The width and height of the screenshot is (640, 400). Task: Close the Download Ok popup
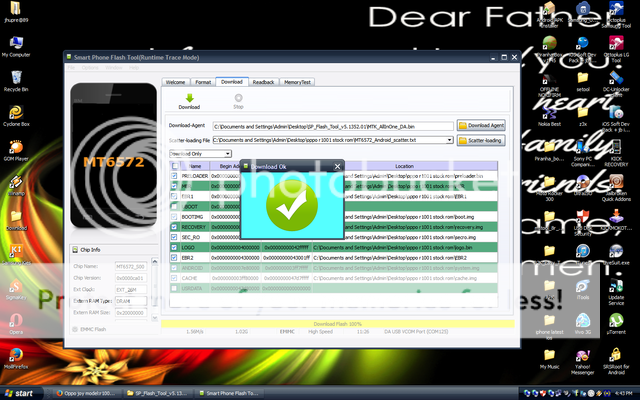(336, 166)
